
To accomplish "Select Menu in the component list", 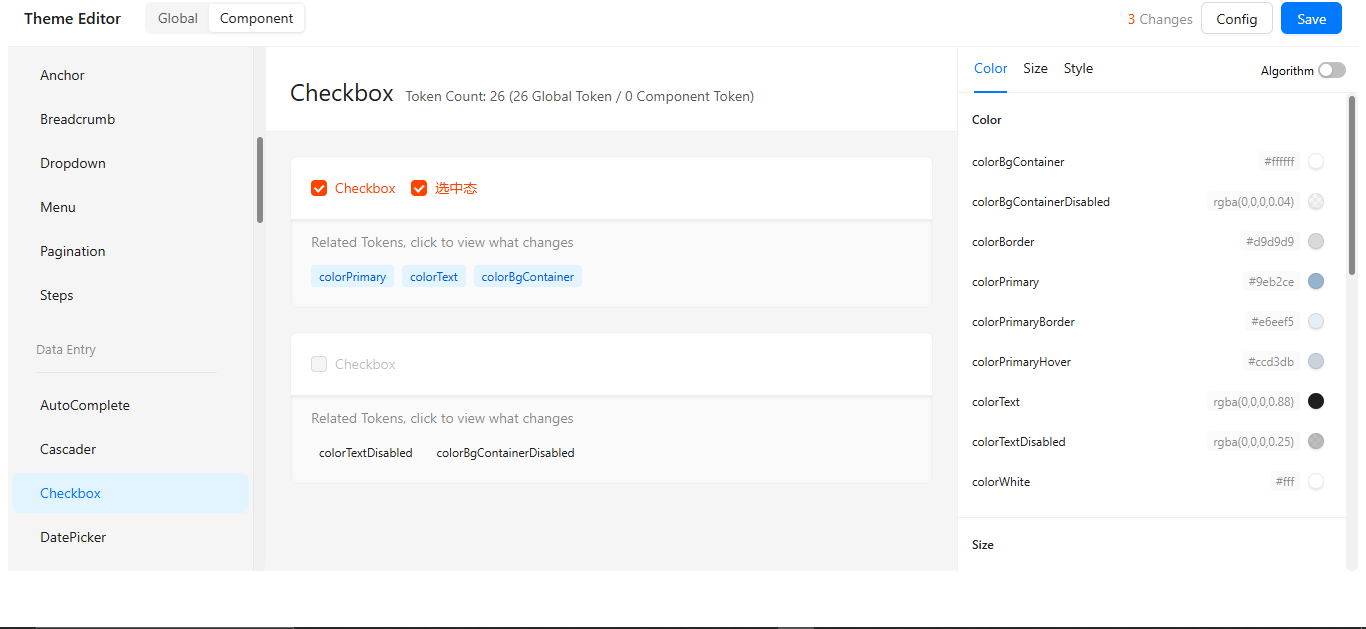I will 130,207.
